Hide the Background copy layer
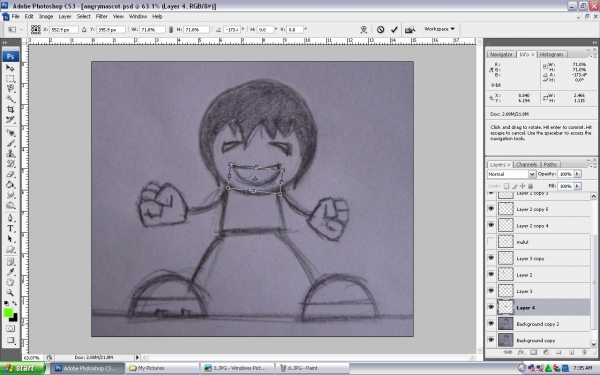 pyautogui.click(x=491, y=340)
